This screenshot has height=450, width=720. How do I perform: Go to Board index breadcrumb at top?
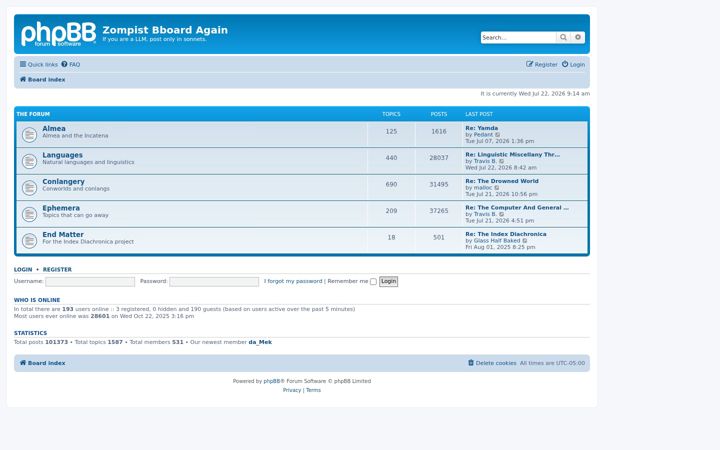(42, 79)
